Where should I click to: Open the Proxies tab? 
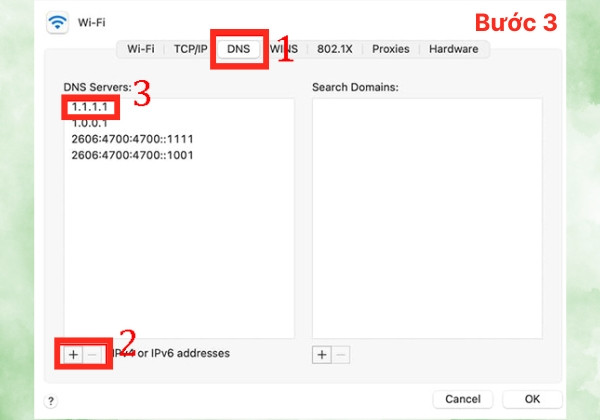(391, 49)
